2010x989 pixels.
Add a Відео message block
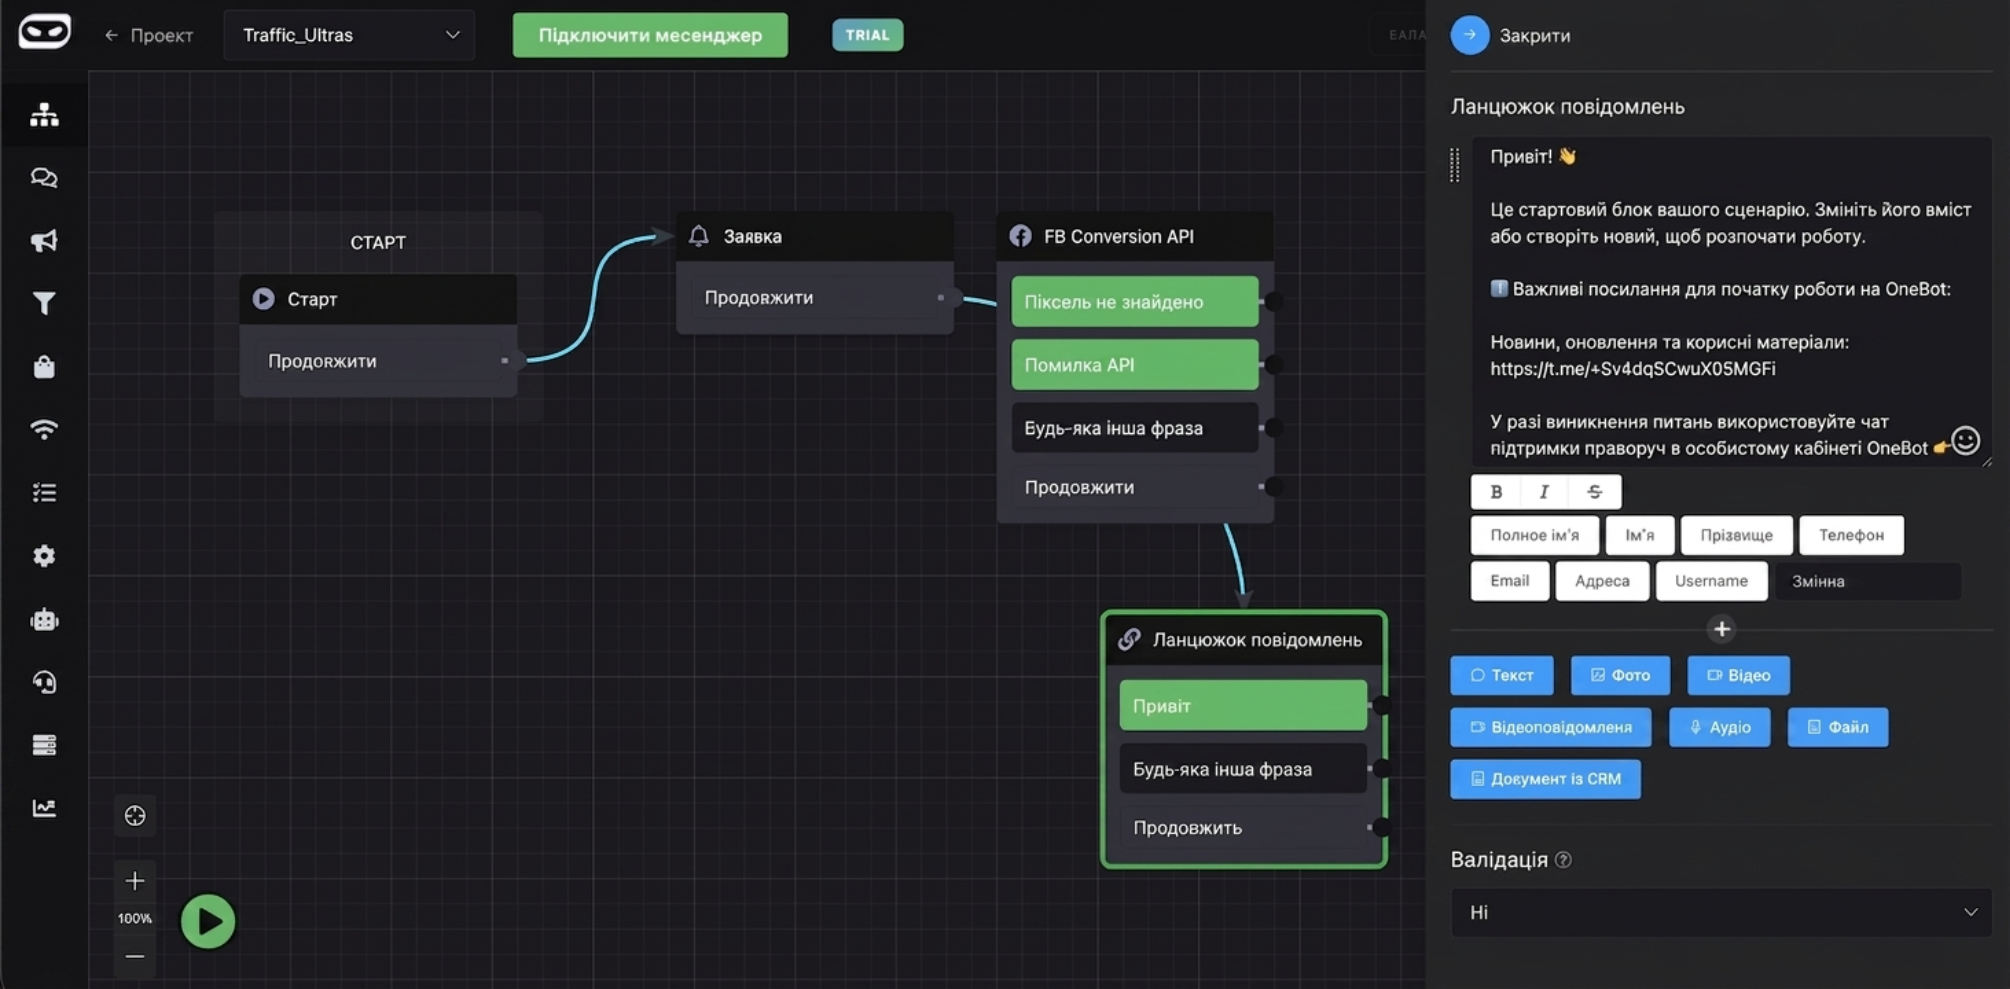coord(1738,675)
